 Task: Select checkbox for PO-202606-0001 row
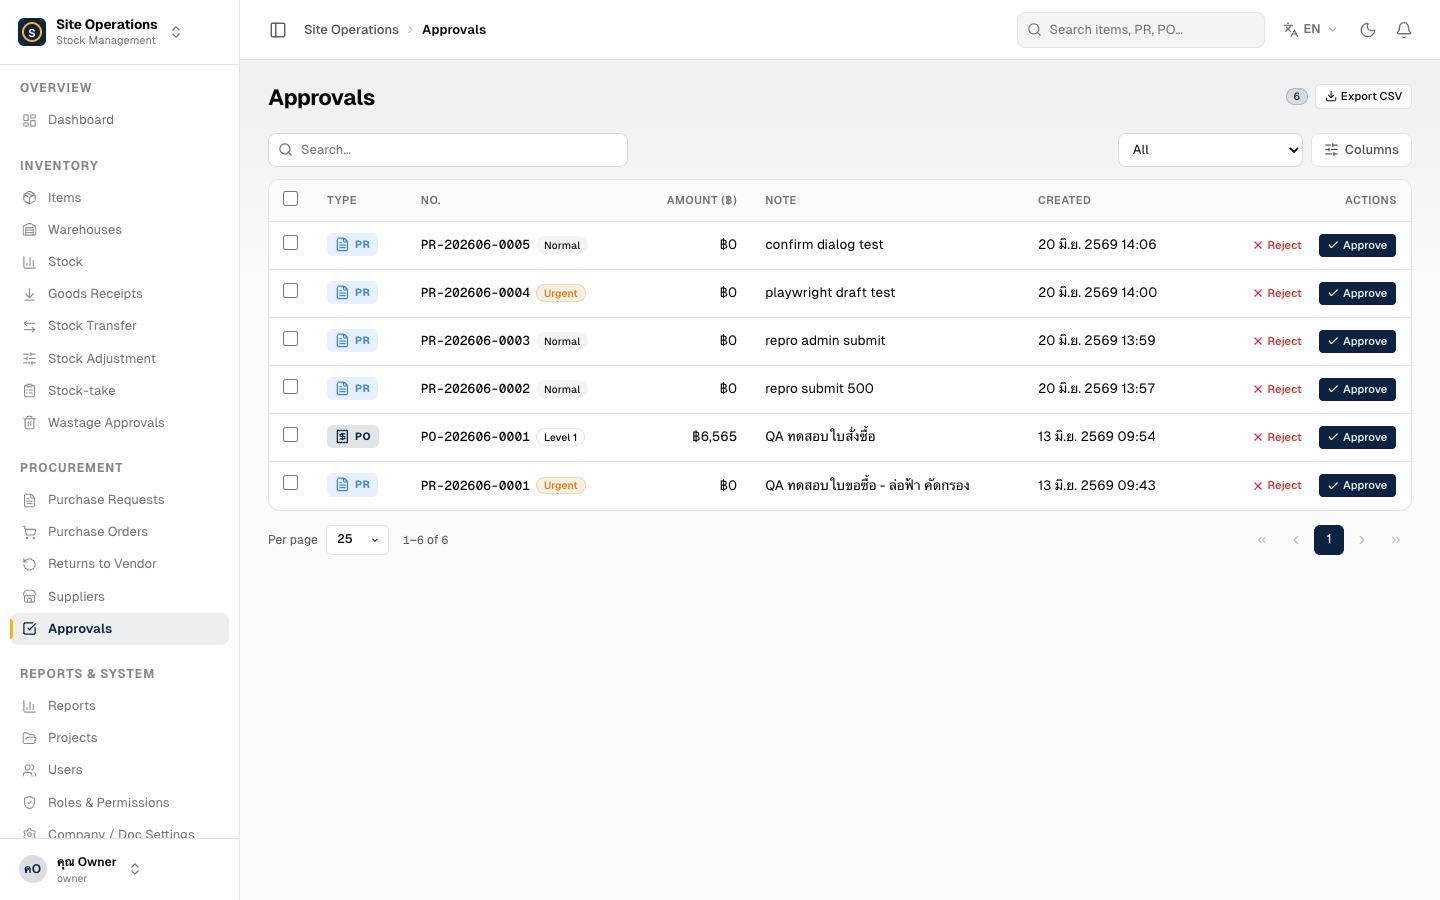click(x=291, y=435)
